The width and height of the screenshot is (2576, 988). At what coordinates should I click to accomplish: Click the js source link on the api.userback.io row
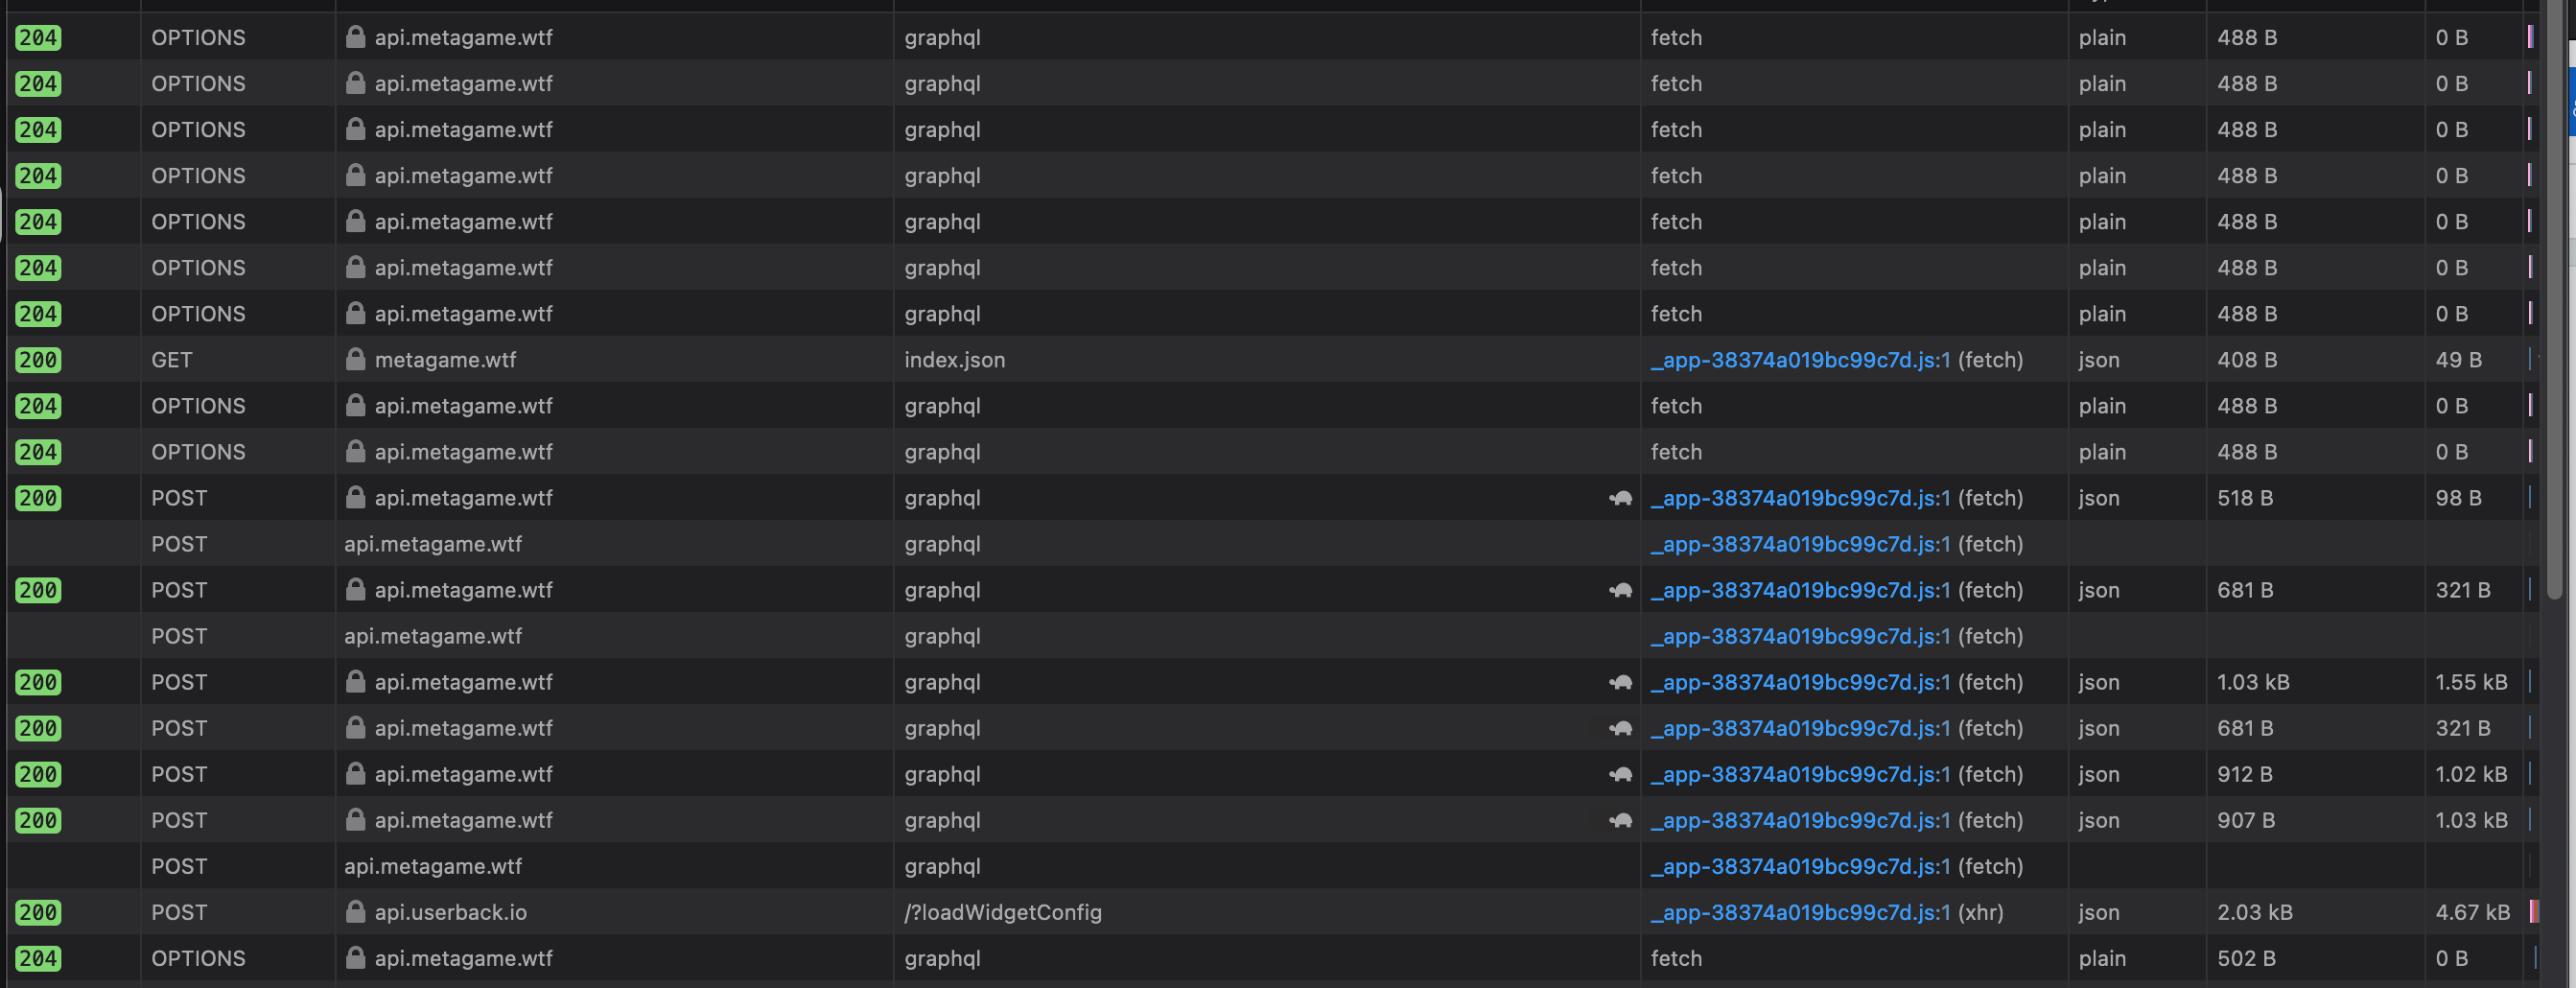click(x=1800, y=912)
